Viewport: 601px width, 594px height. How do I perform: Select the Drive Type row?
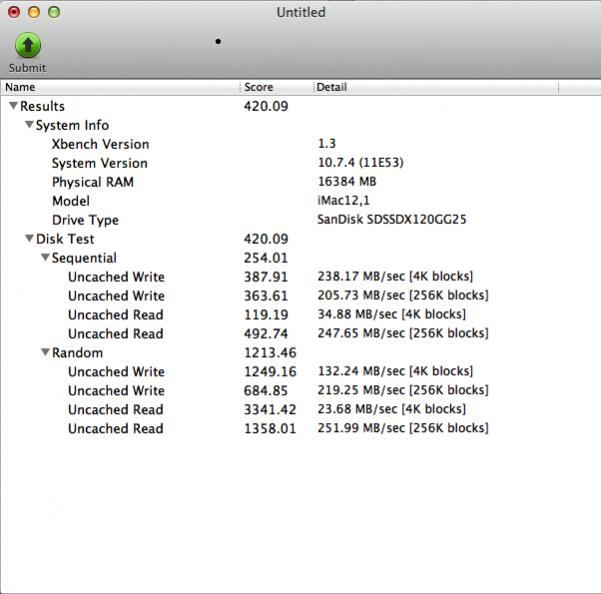300,220
